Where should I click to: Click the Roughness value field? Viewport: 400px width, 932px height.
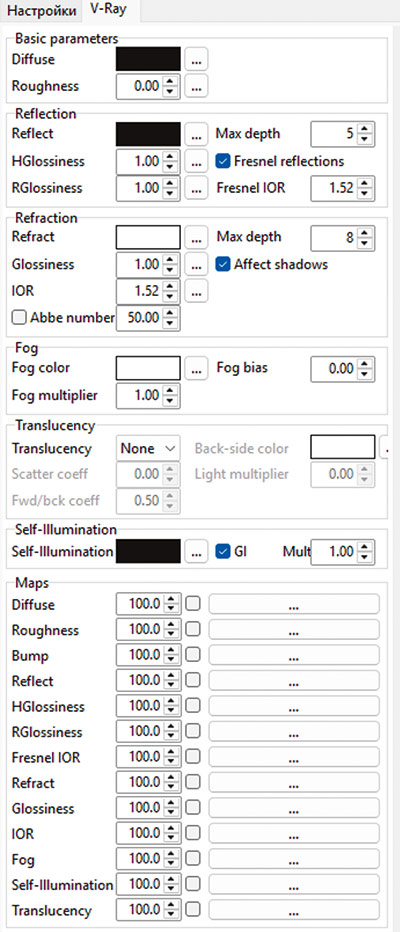click(139, 87)
